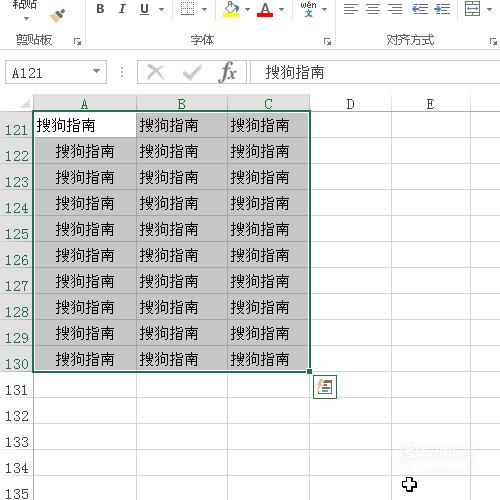This screenshot has width=500, height=500.
Task: Select column E header
Action: pyautogui.click(x=430, y=104)
